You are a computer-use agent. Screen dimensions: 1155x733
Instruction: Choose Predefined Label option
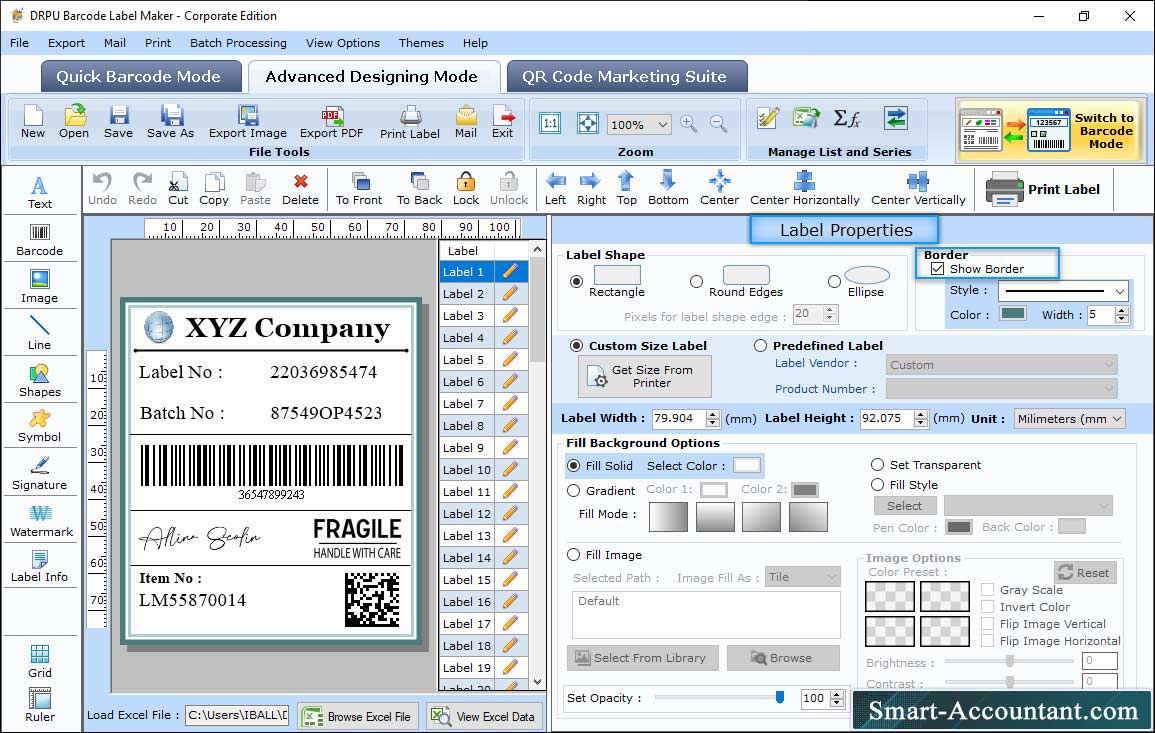(x=759, y=346)
